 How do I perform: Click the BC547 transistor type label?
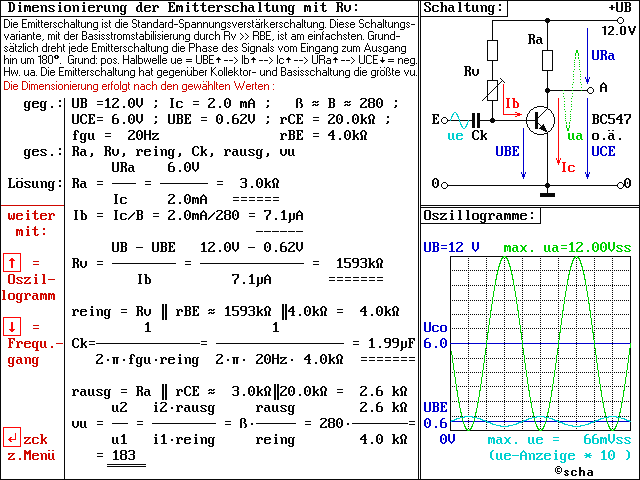point(611,120)
